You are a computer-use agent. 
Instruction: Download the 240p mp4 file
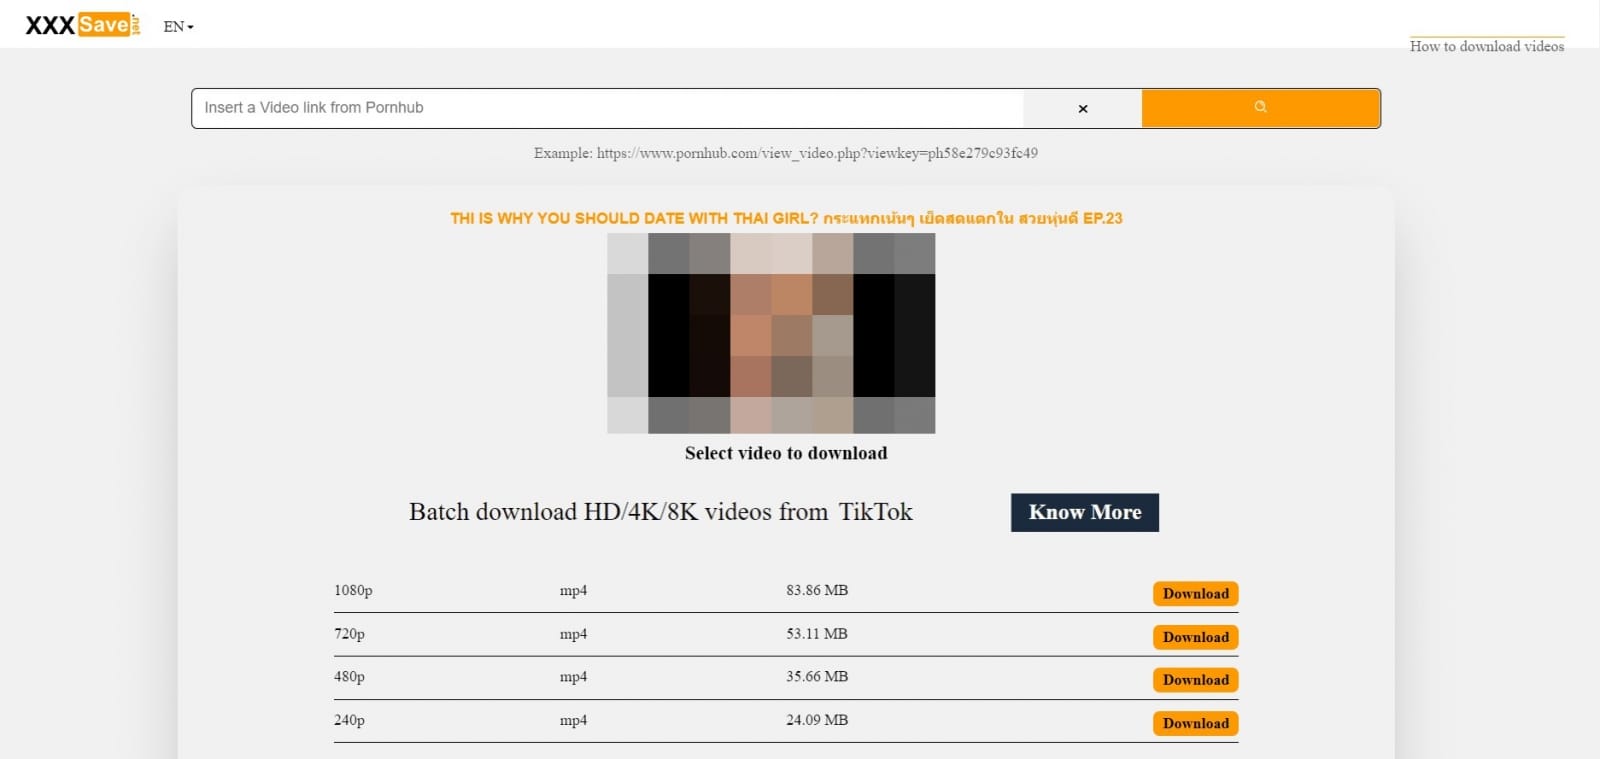1196,723
